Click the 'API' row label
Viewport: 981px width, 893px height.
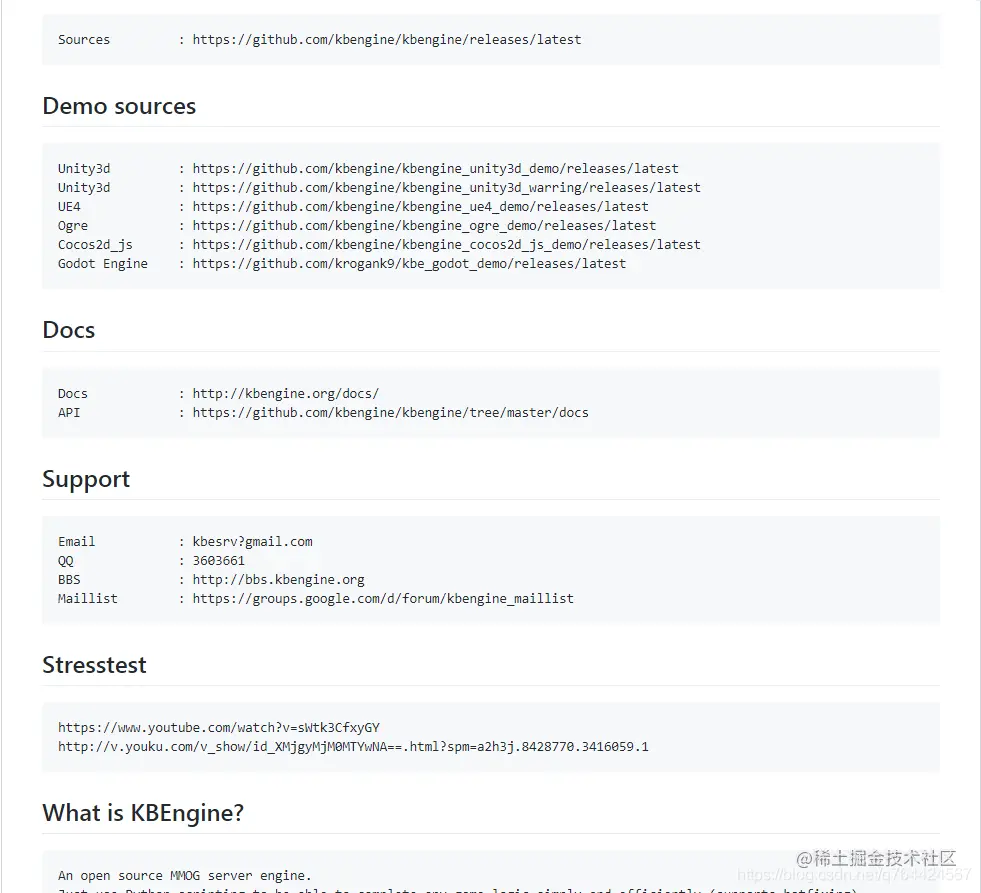pos(69,412)
